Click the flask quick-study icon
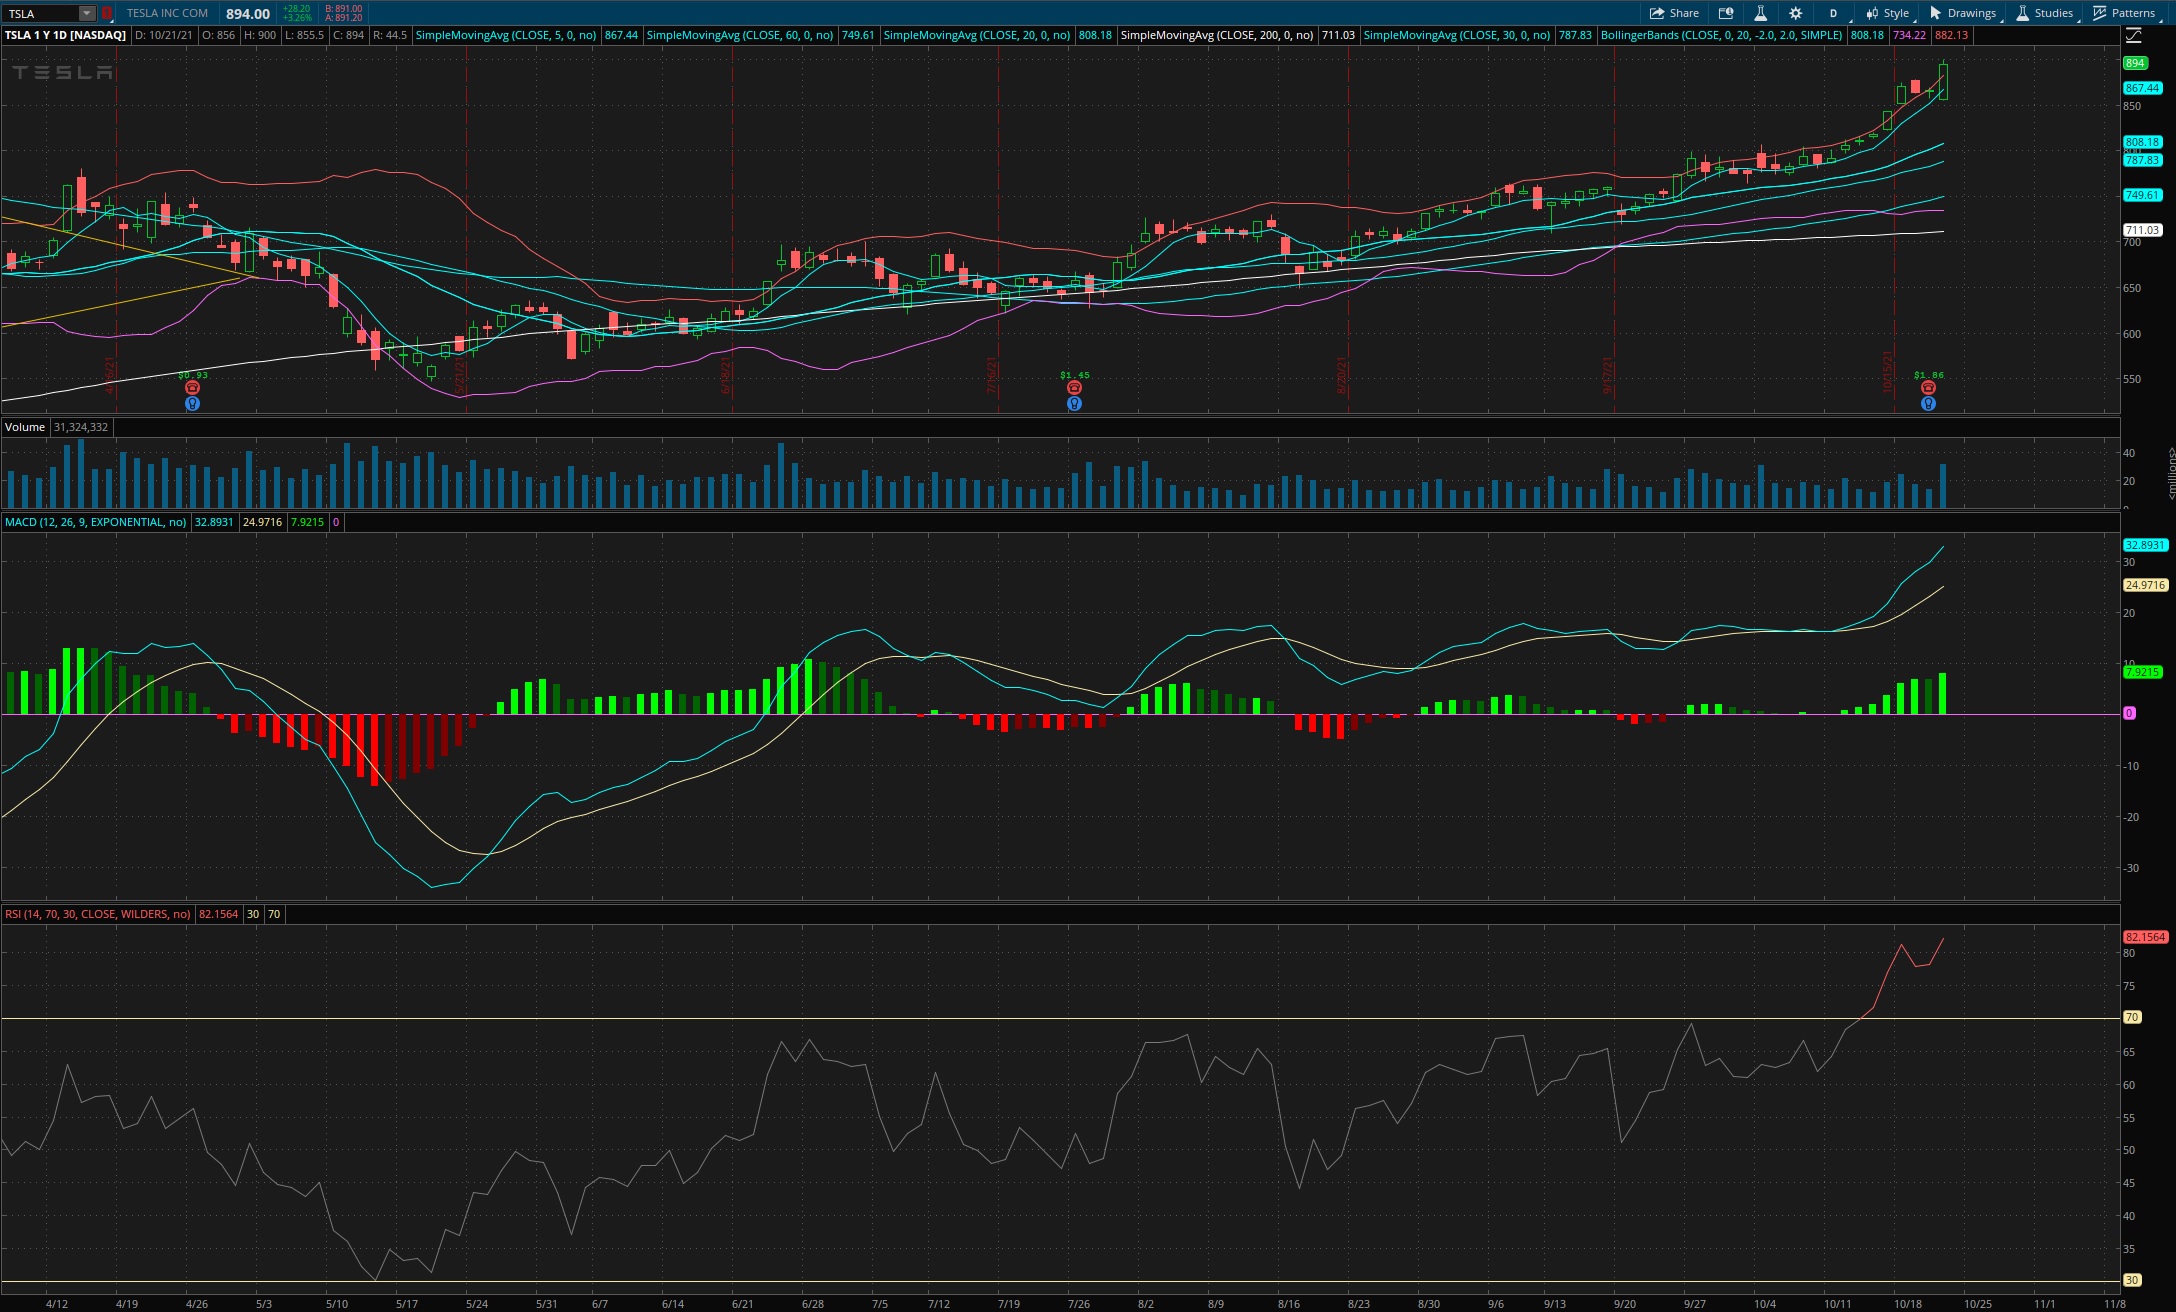This screenshot has height=1312, width=2176. pos(1760,13)
